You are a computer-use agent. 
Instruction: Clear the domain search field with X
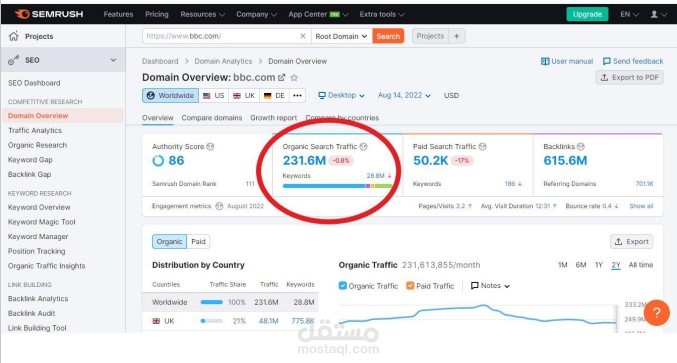(303, 36)
